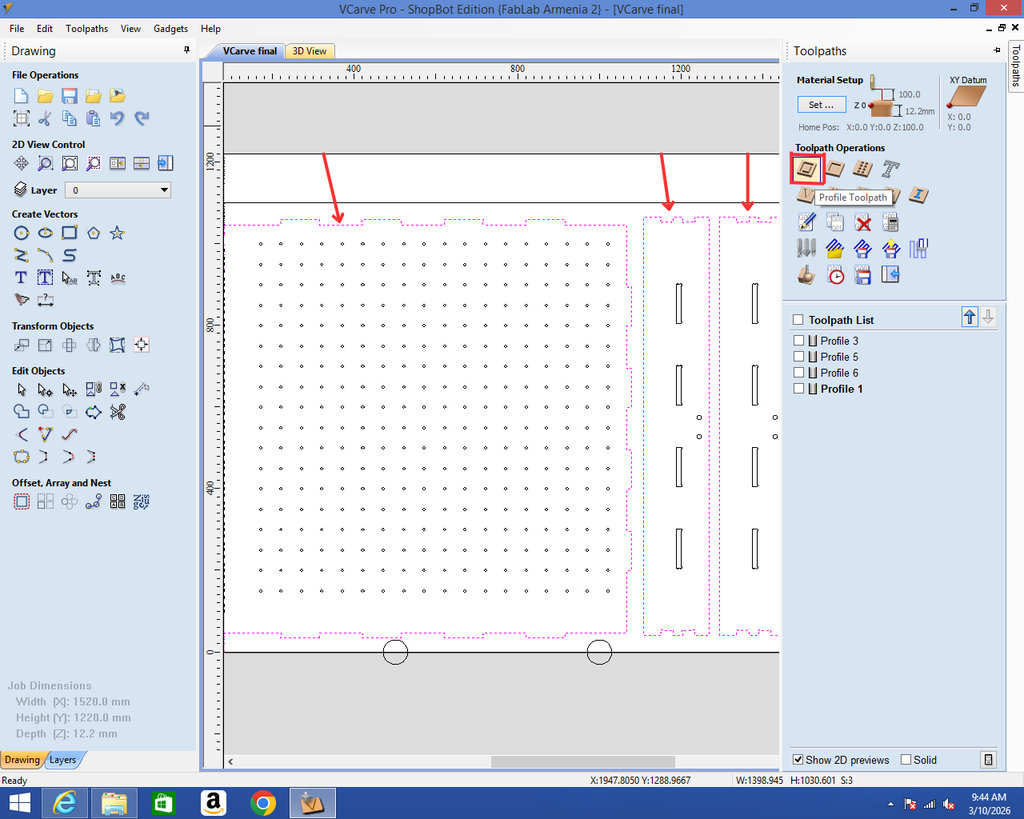This screenshot has height=819, width=1024.
Task: Open the Offset Vectors tool
Action: pos(21,502)
